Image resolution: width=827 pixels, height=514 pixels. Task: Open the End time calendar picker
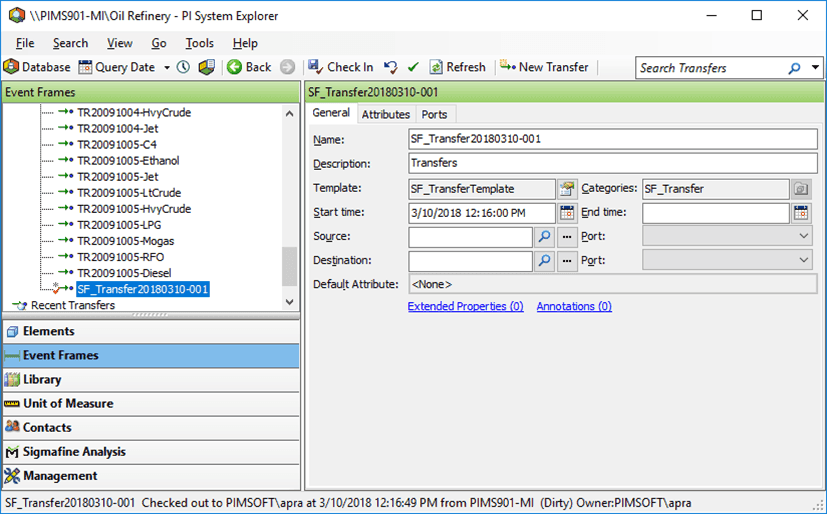(x=801, y=213)
